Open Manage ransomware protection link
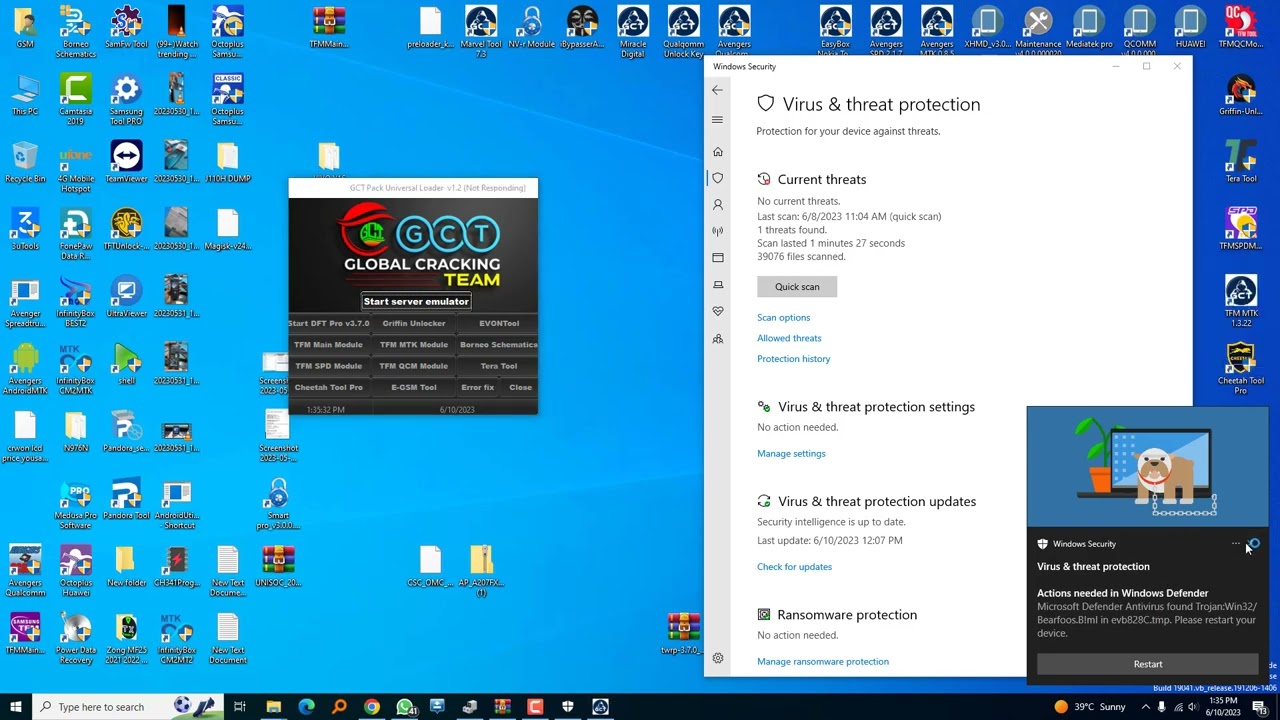This screenshot has height=720, width=1280. [x=822, y=661]
